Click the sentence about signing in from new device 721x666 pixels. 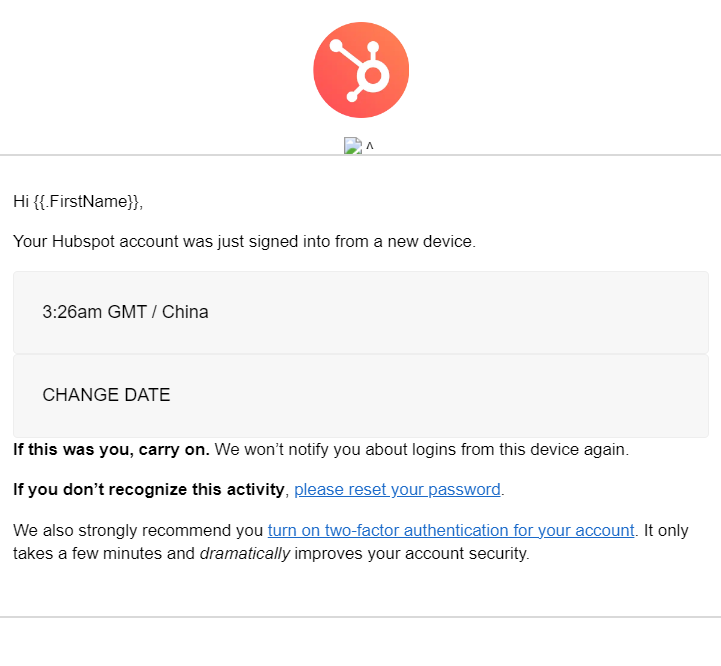pyautogui.click(x=244, y=241)
